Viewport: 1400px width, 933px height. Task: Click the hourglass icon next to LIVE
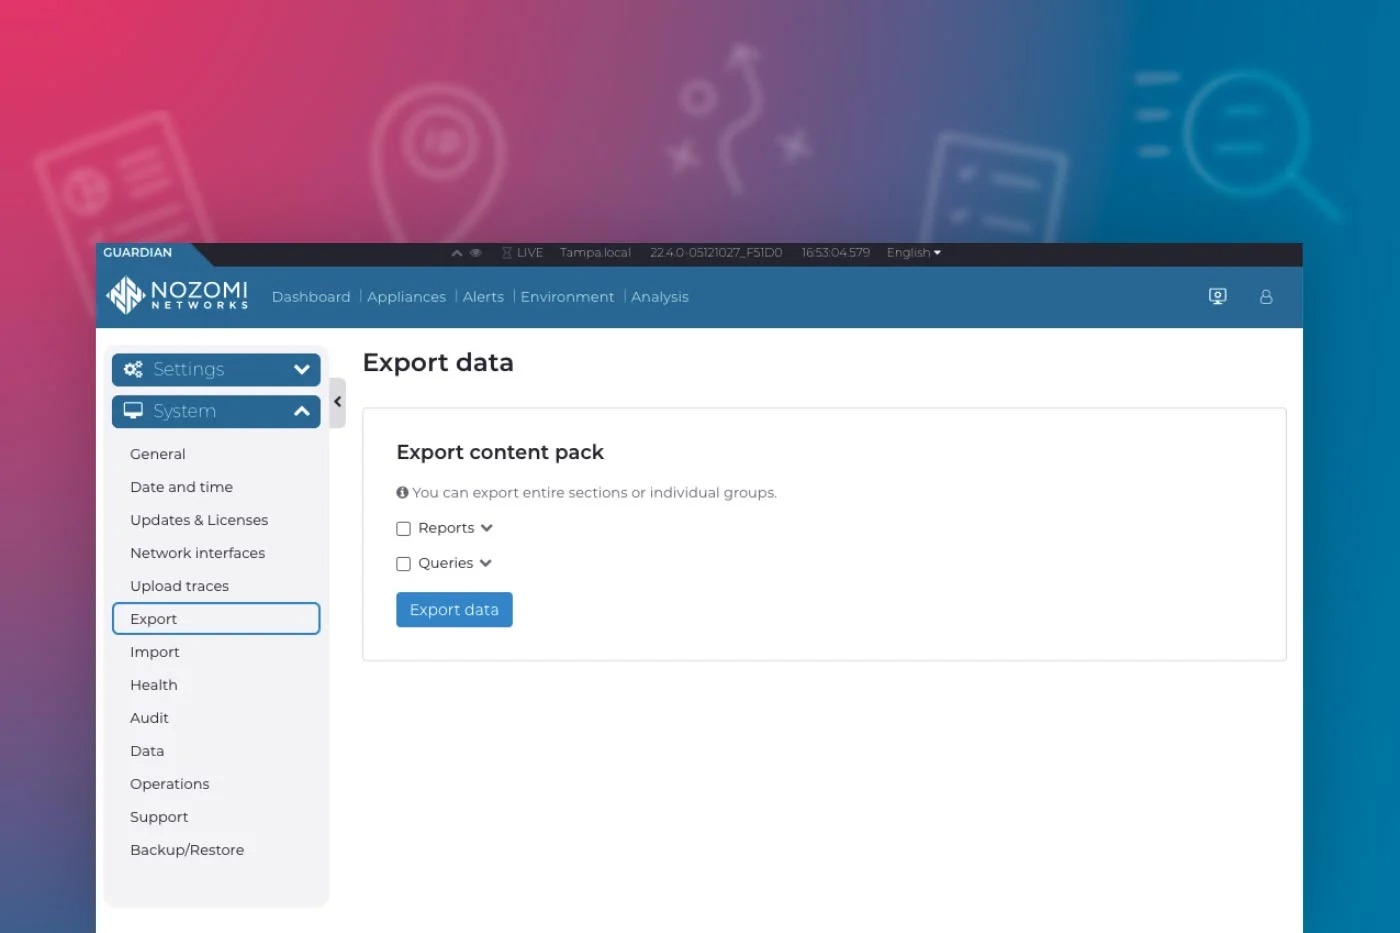click(506, 253)
